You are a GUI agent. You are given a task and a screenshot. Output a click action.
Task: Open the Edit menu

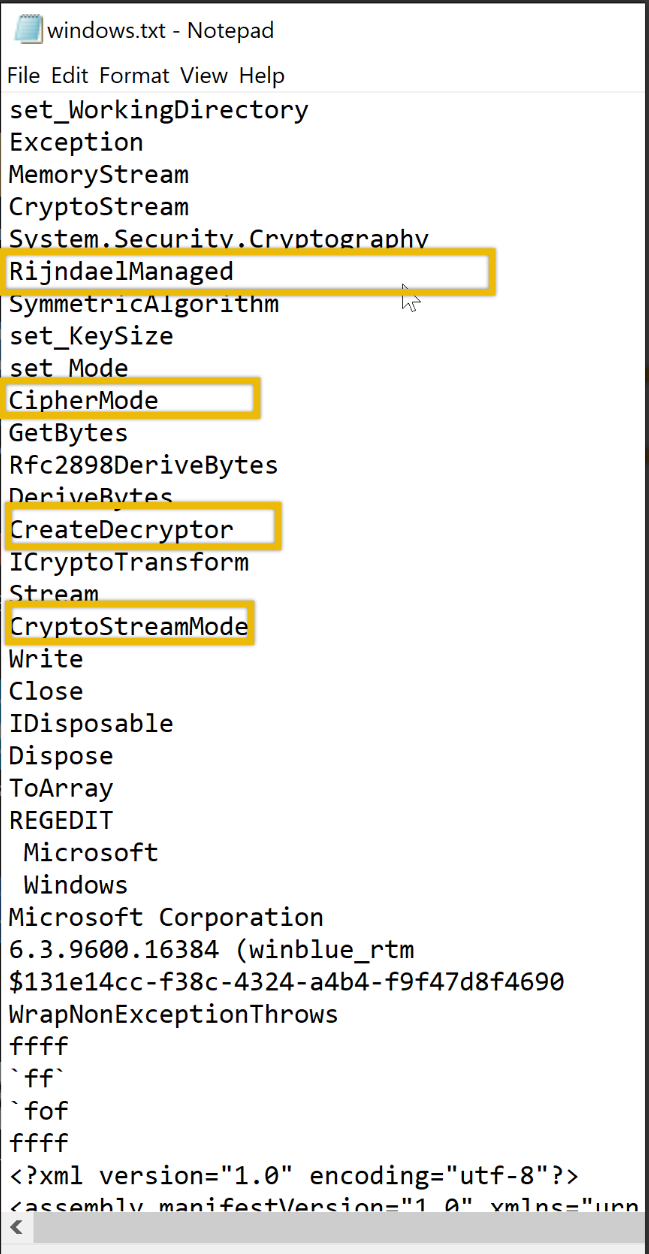[70, 76]
